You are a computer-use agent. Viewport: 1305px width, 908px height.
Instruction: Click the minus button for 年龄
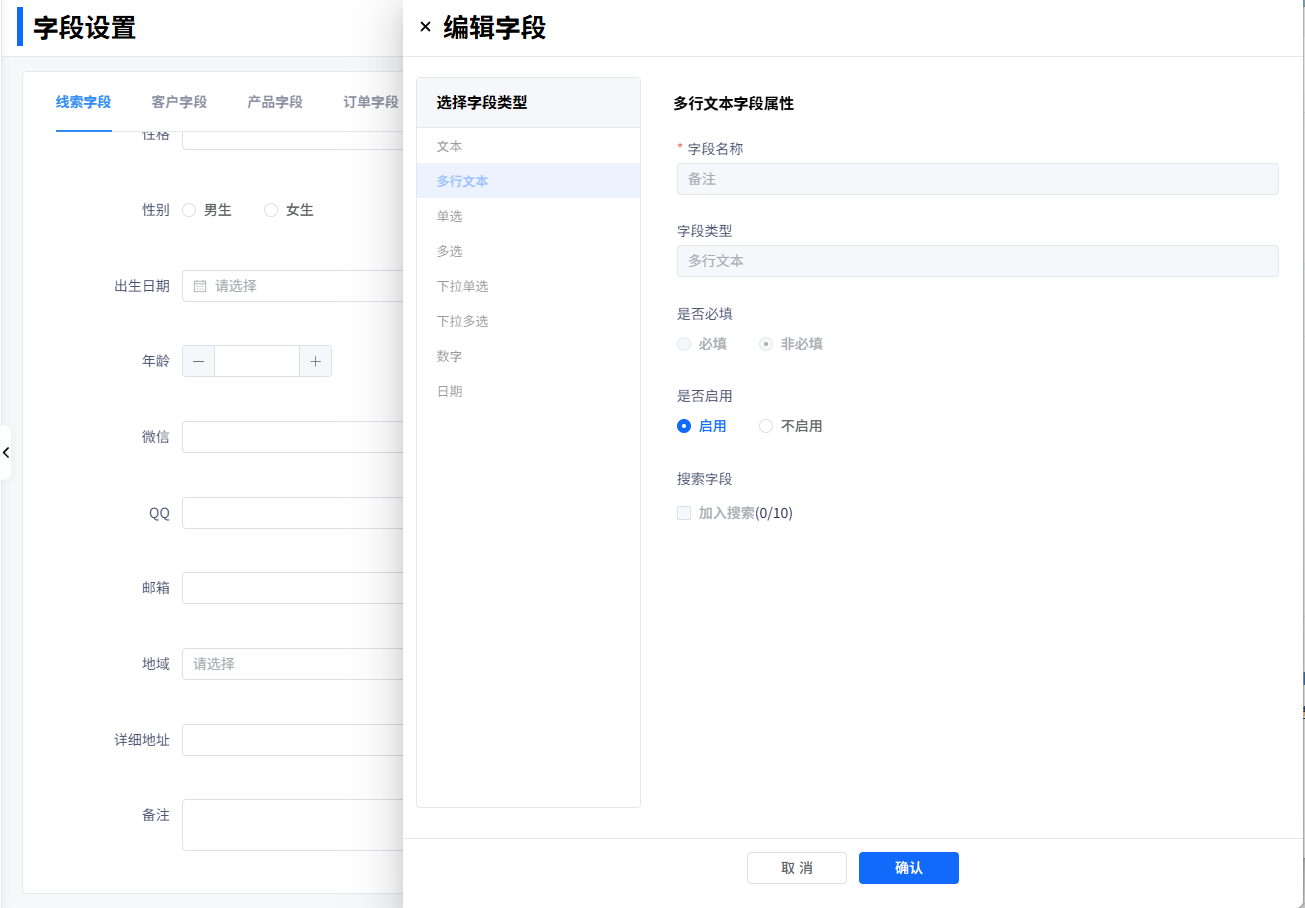(x=198, y=362)
